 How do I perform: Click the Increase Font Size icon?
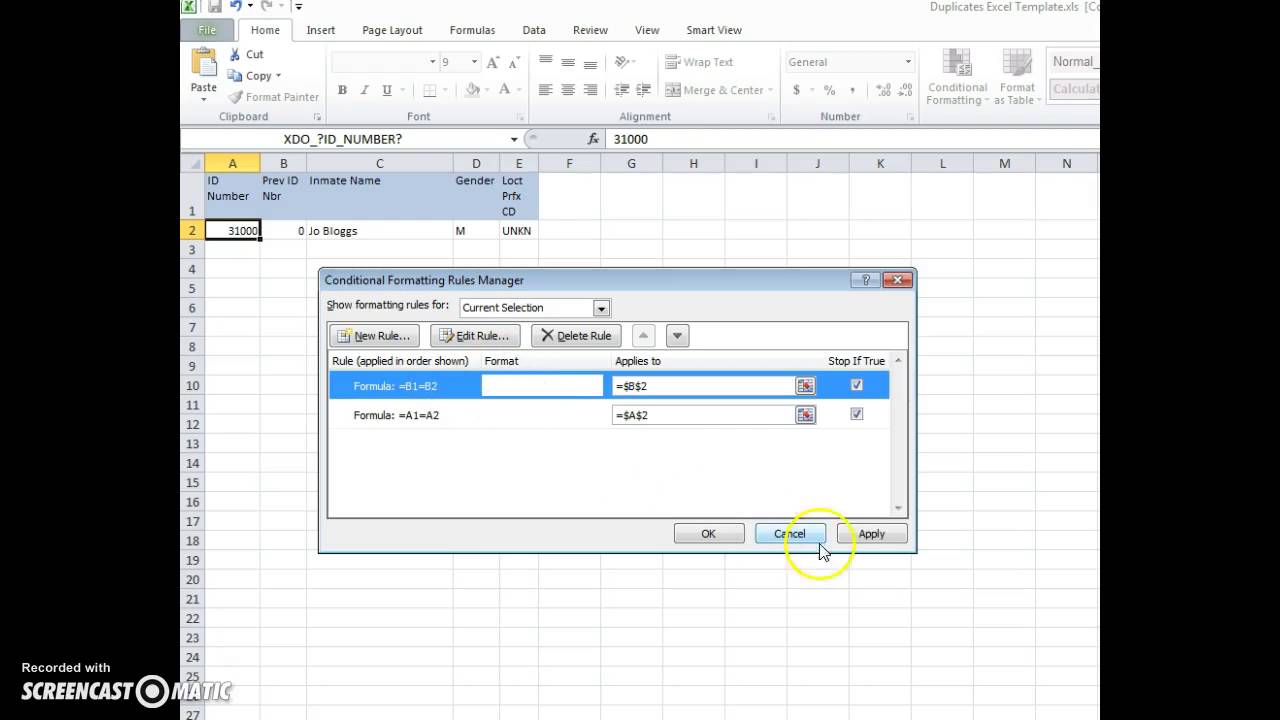coord(493,62)
